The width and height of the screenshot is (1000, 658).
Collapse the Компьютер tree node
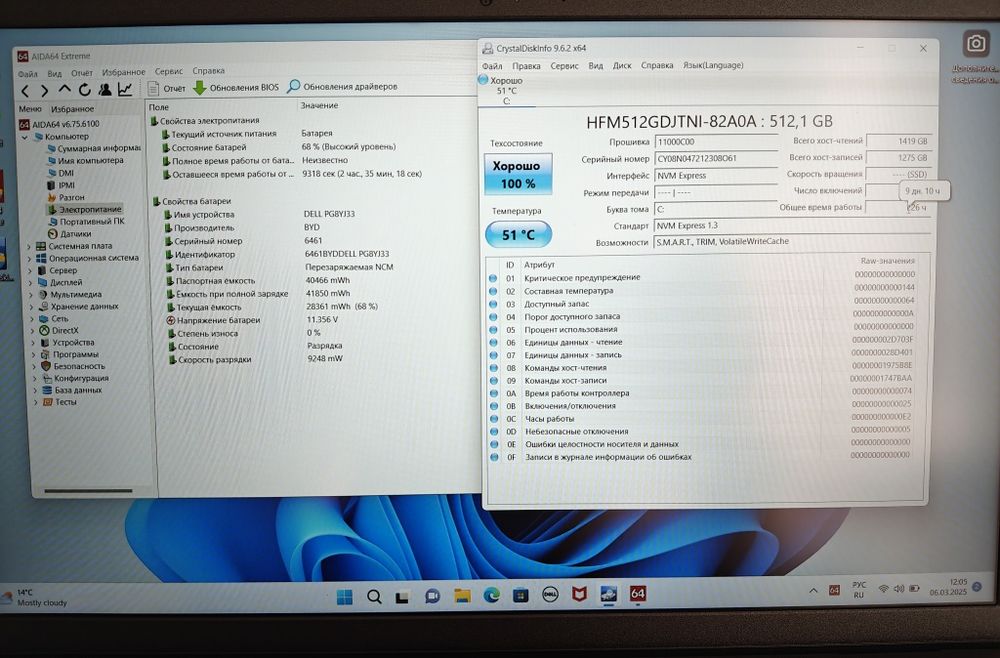tap(24, 136)
